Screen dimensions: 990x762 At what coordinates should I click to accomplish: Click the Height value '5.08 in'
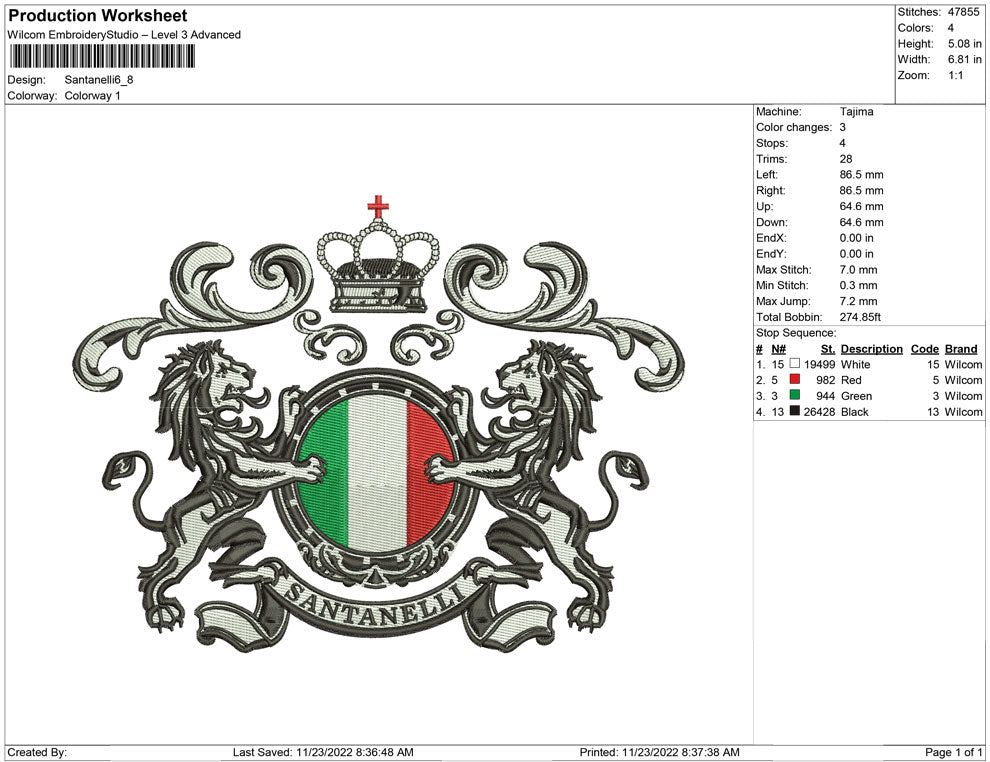point(964,44)
